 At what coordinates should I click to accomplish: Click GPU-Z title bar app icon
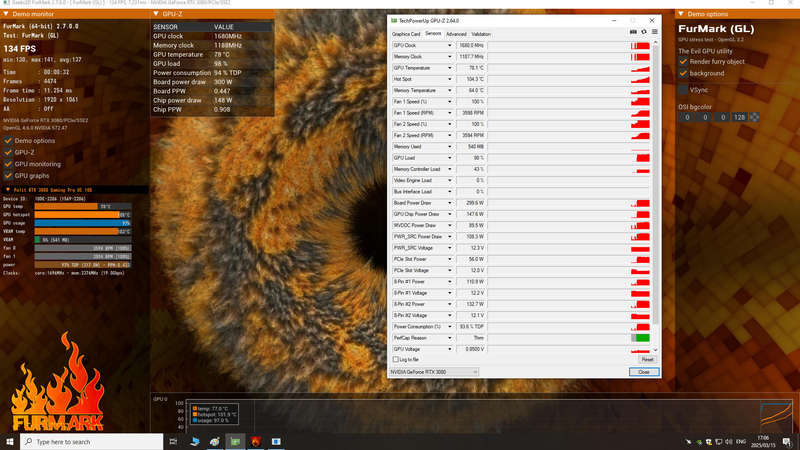pos(394,20)
